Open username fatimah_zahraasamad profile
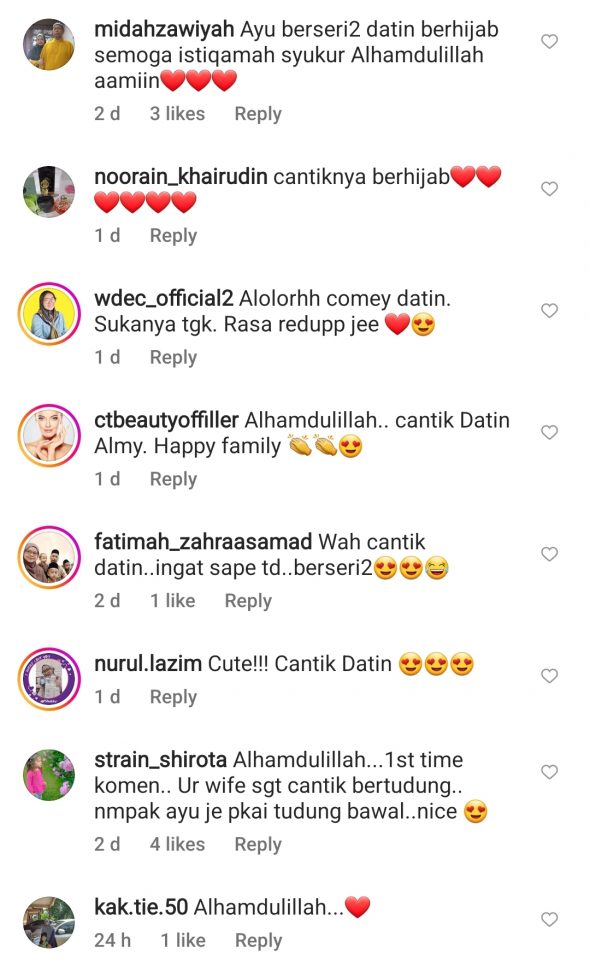This screenshot has height=967, width=590. [x=203, y=542]
